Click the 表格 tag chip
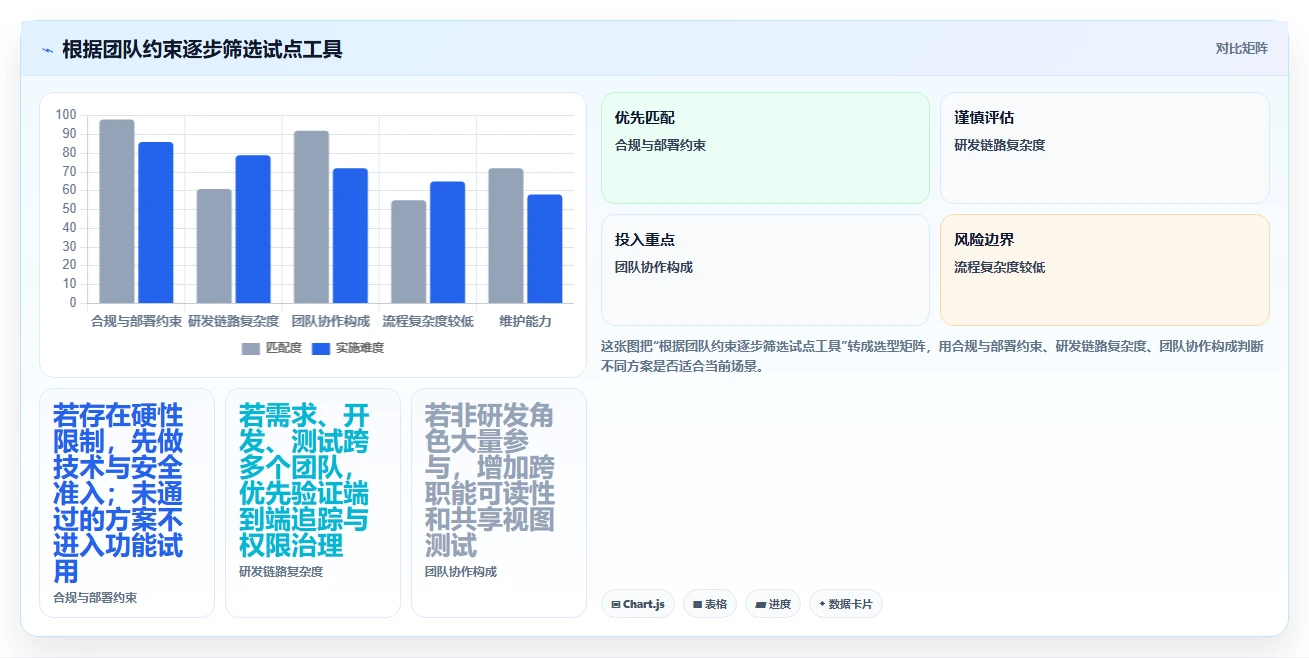The image size is (1309, 658). point(710,604)
